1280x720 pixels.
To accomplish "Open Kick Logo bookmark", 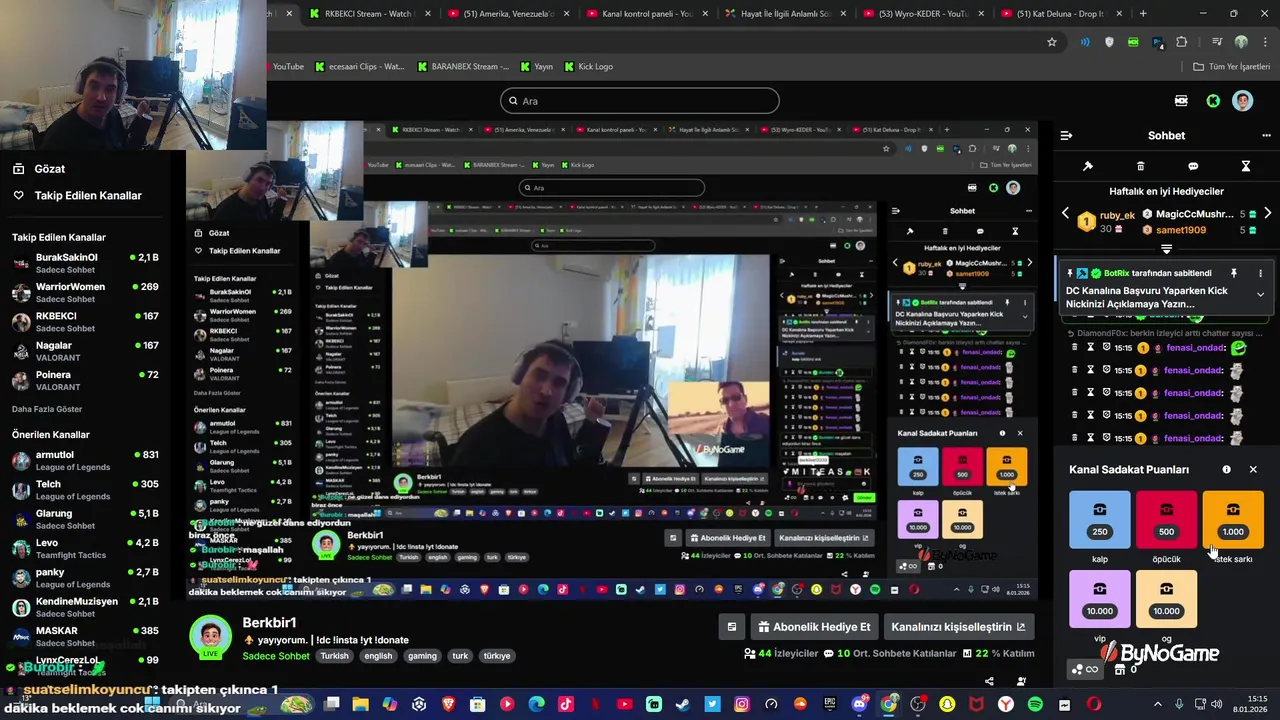I will click(x=588, y=67).
